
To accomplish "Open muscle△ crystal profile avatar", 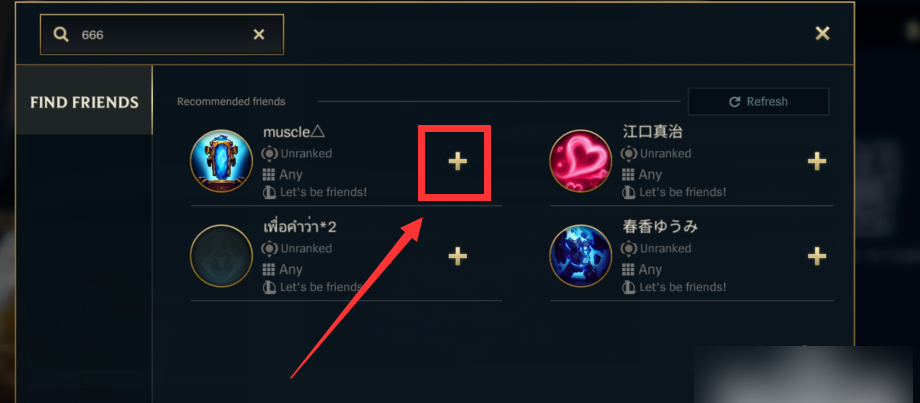I will click(221, 161).
